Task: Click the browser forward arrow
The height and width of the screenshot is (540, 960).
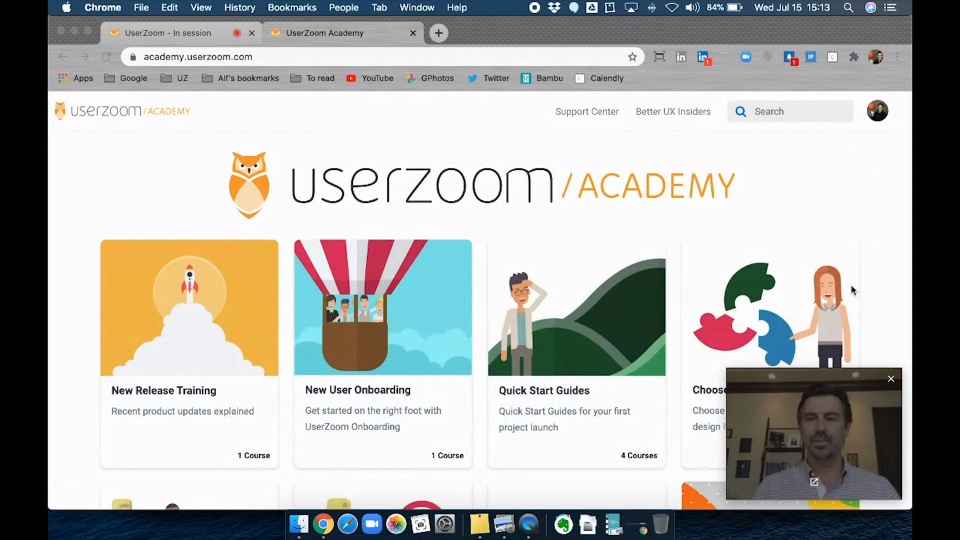Action: (x=84, y=57)
